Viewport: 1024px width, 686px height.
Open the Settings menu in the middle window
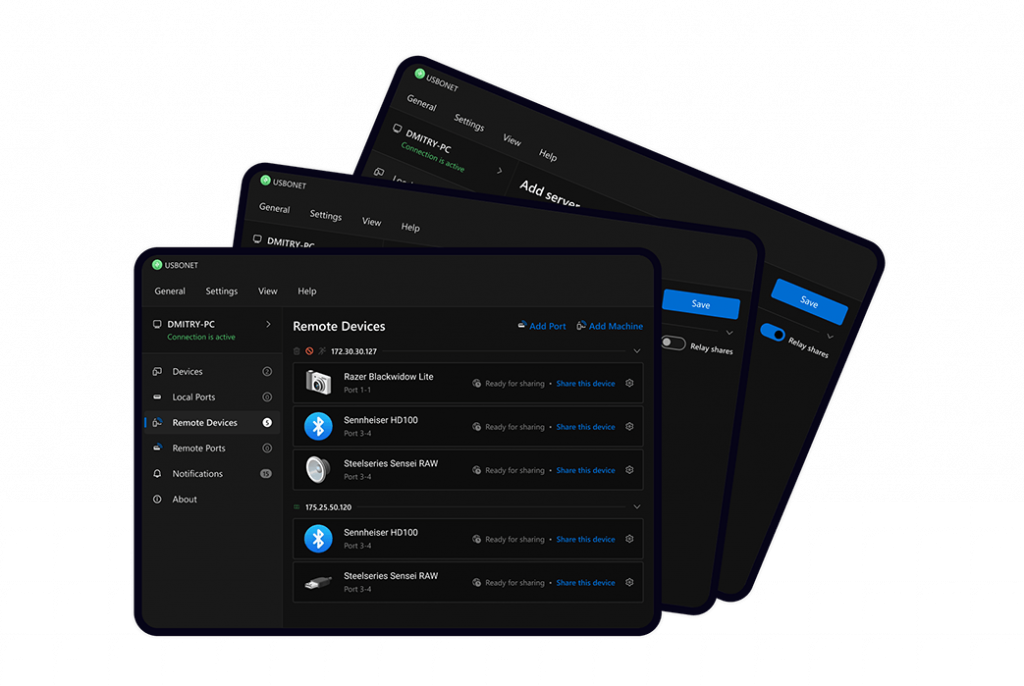[x=326, y=215]
